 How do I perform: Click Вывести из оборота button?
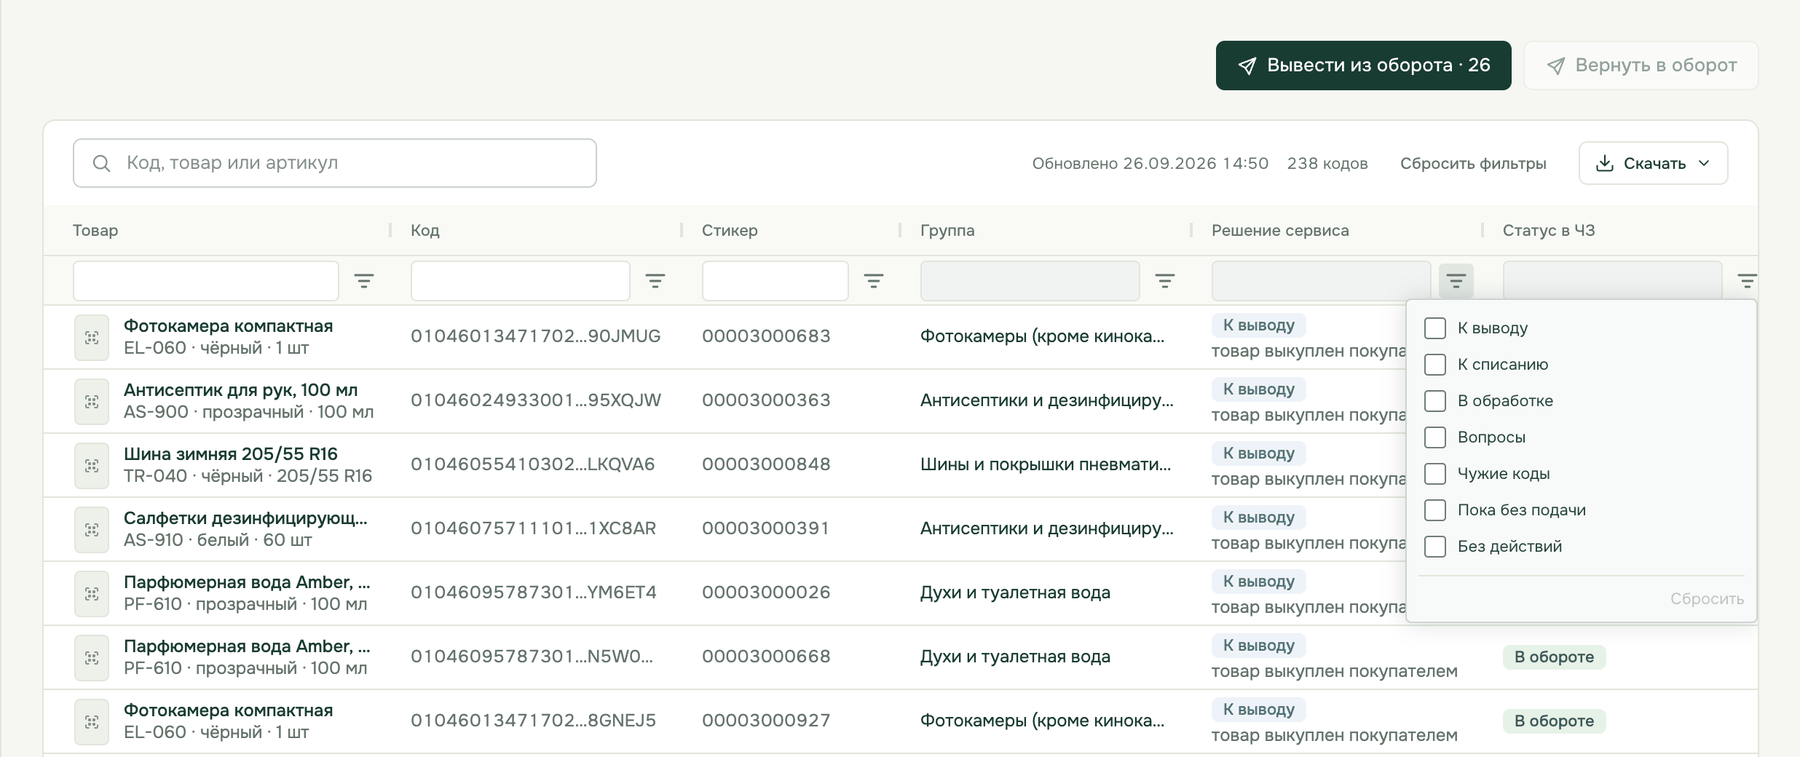(1363, 65)
